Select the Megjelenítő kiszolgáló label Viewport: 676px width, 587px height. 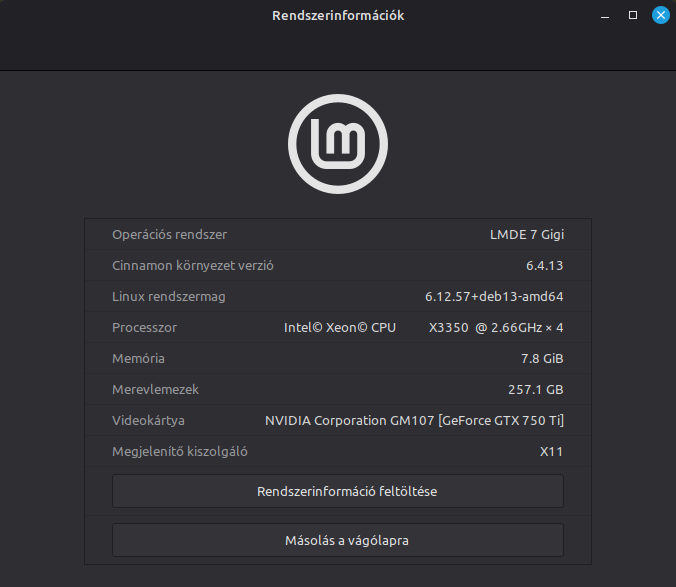(x=180, y=452)
